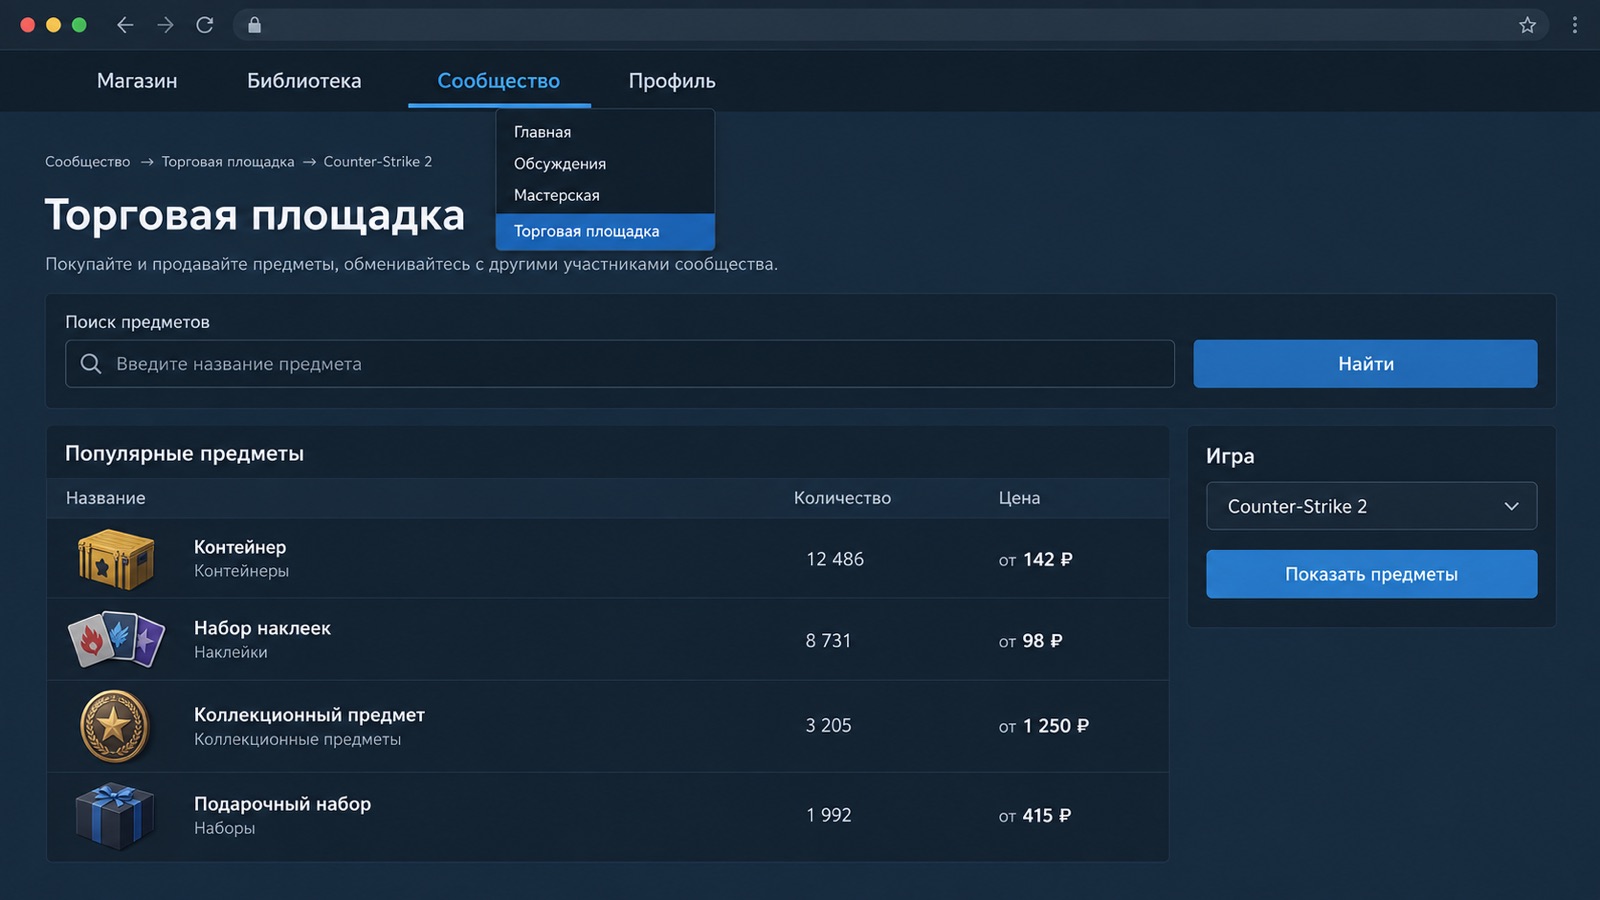Click the Наборы category label
1600x900 pixels.
tap(225, 828)
